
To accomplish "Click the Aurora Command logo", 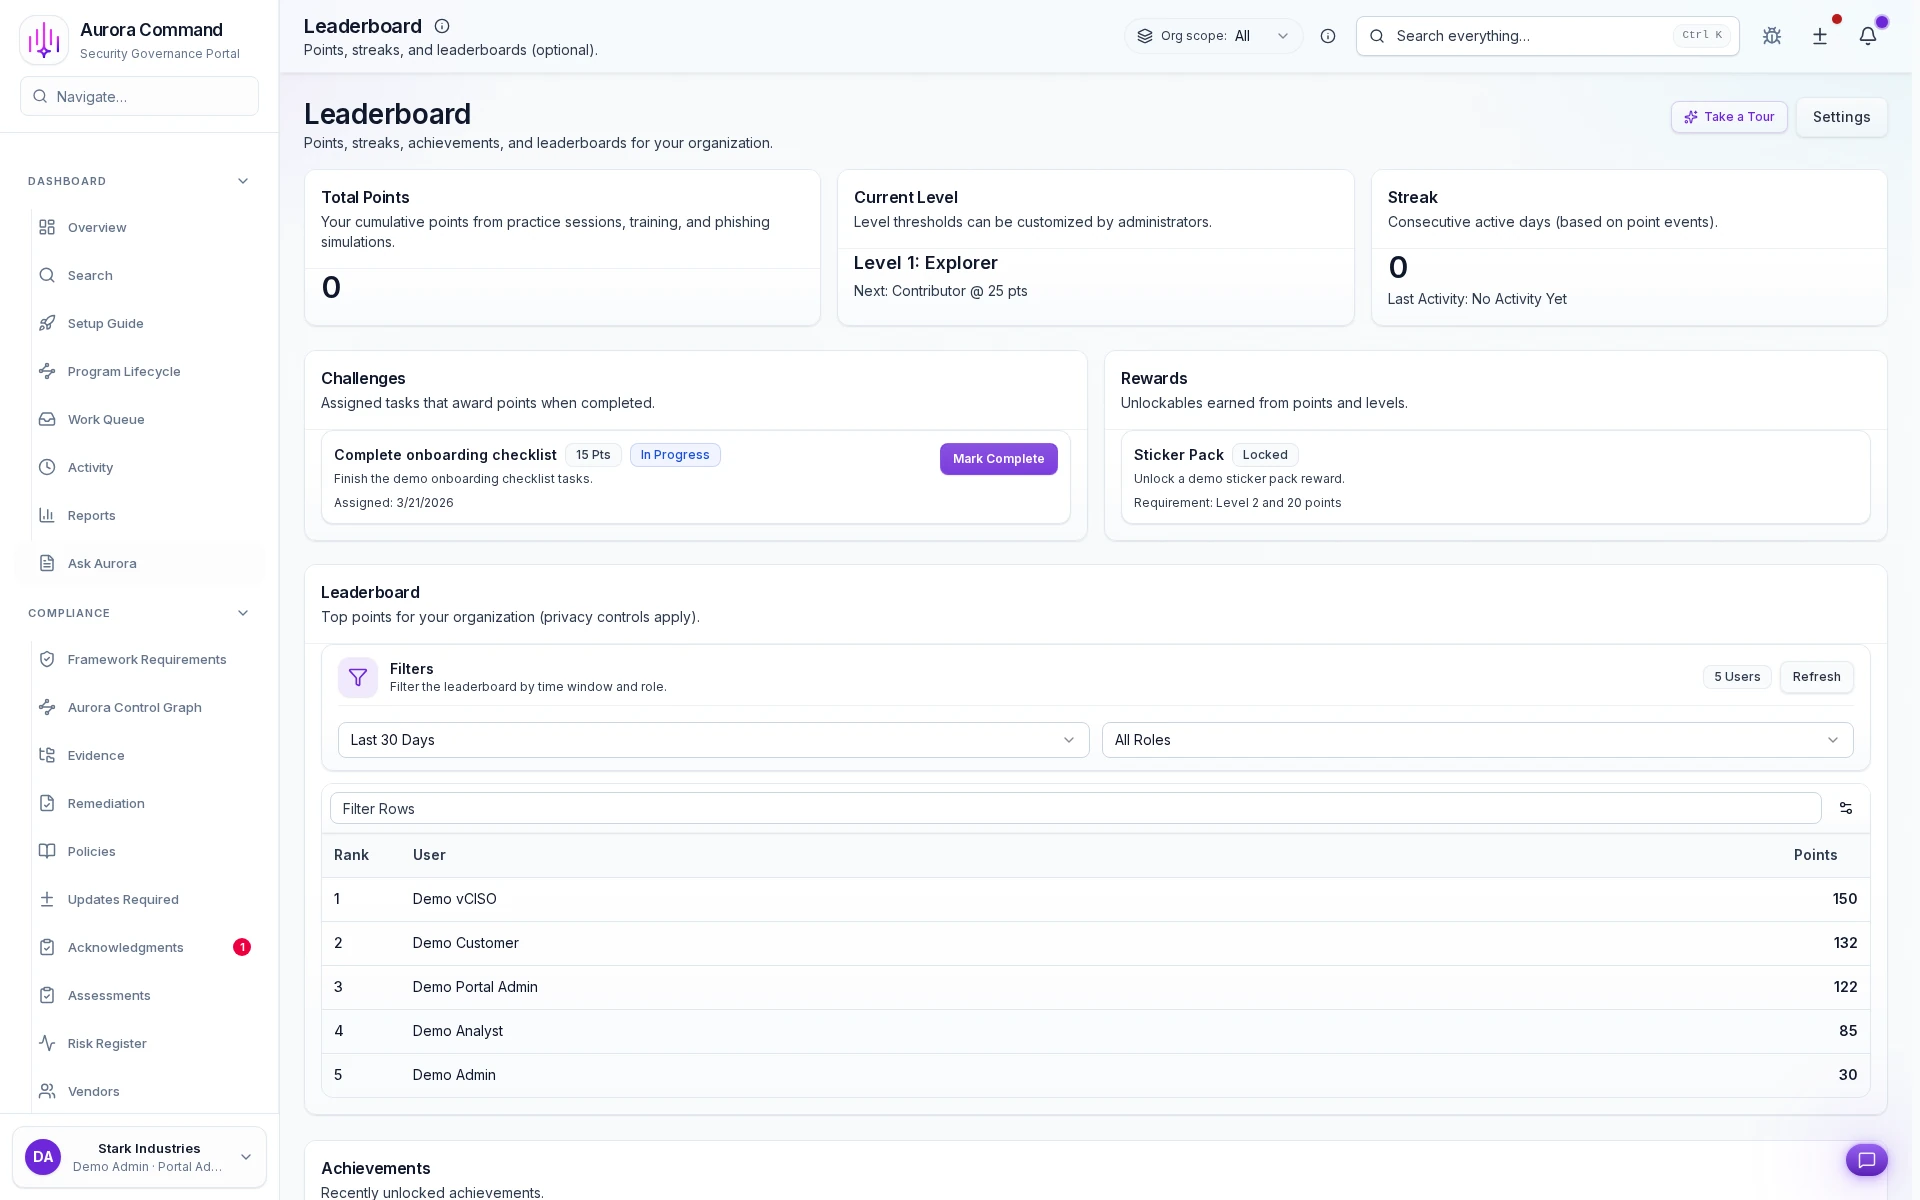I will point(44,40).
